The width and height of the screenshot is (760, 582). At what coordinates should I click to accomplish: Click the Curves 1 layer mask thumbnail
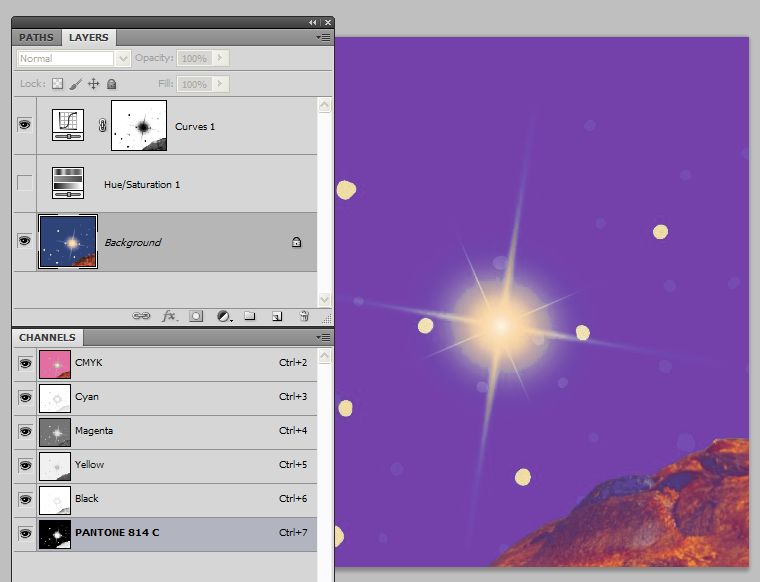(139, 126)
